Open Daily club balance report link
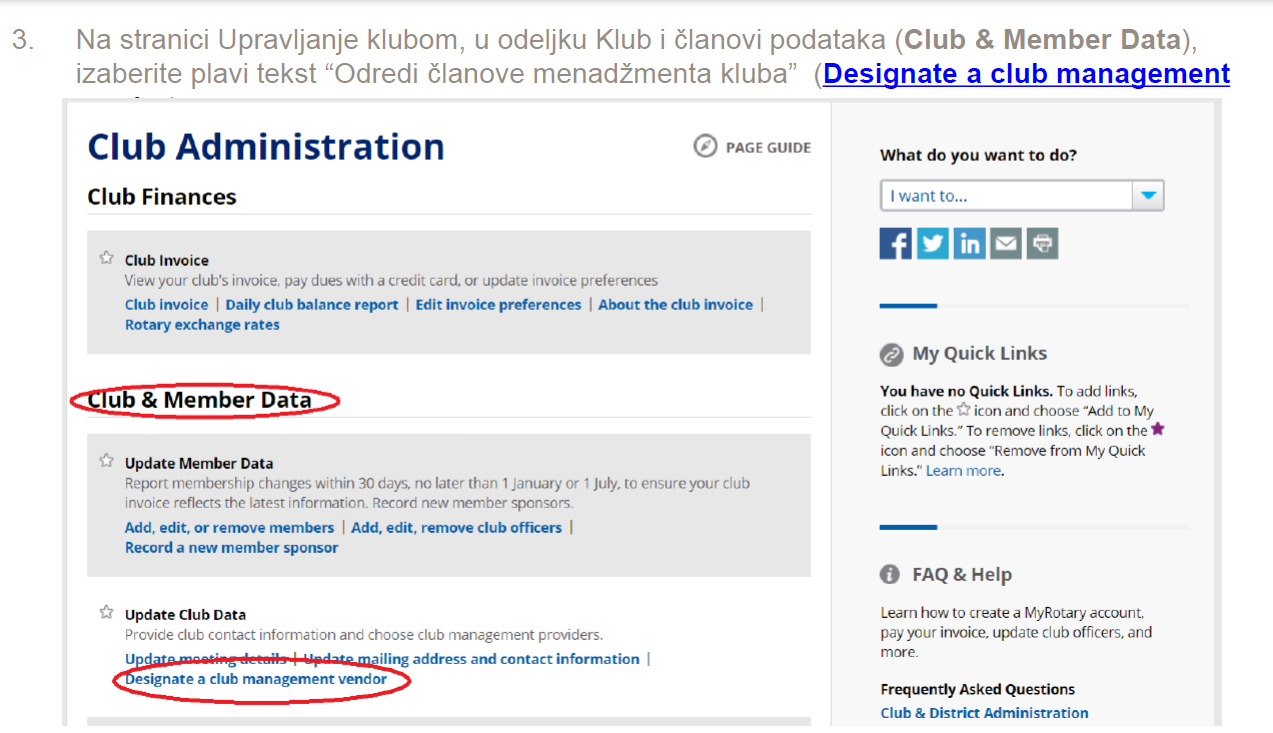The width and height of the screenshot is (1273, 733). tap(312, 305)
